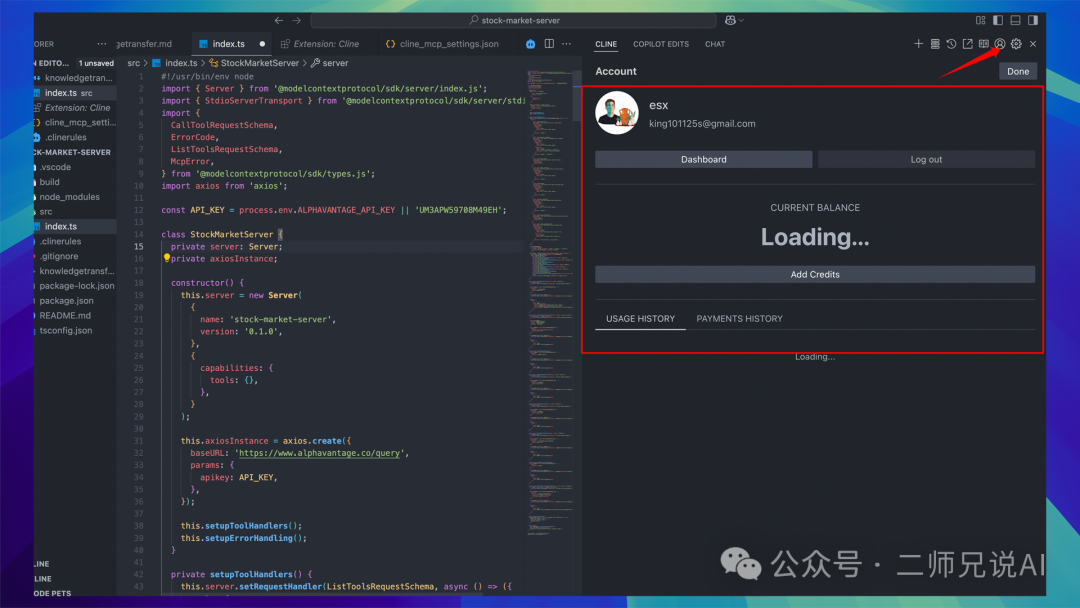
Task: Click the src breadcrumb segment
Action: (x=134, y=63)
